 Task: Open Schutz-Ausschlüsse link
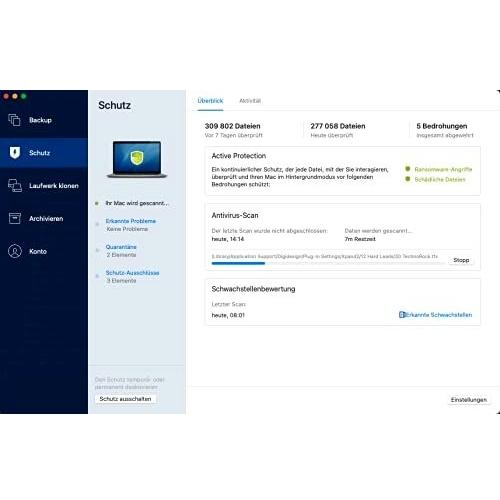click(x=132, y=273)
